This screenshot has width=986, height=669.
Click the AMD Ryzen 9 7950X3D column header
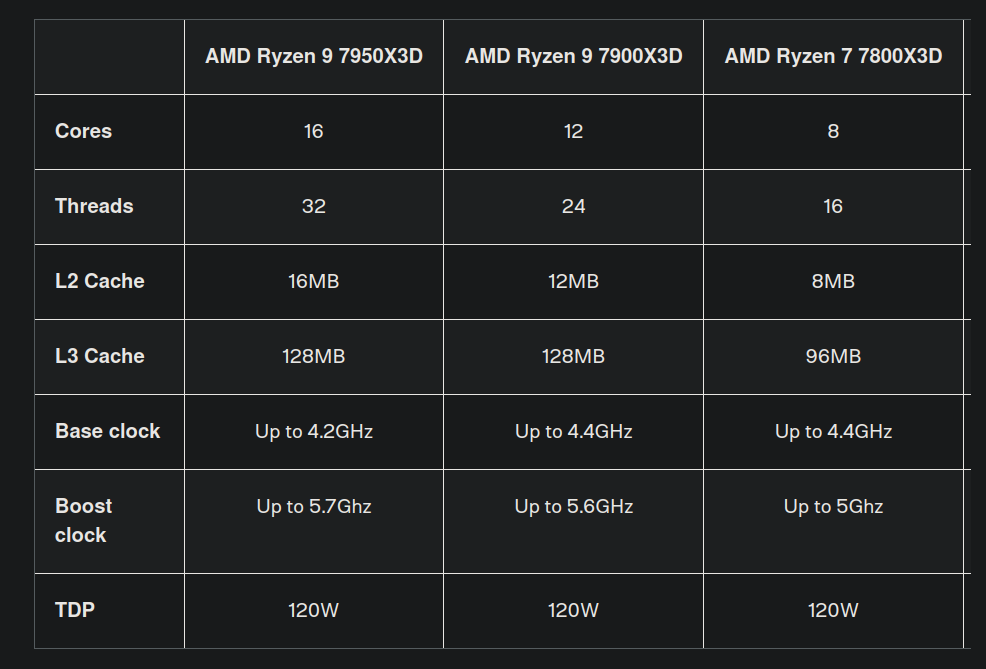(314, 56)
